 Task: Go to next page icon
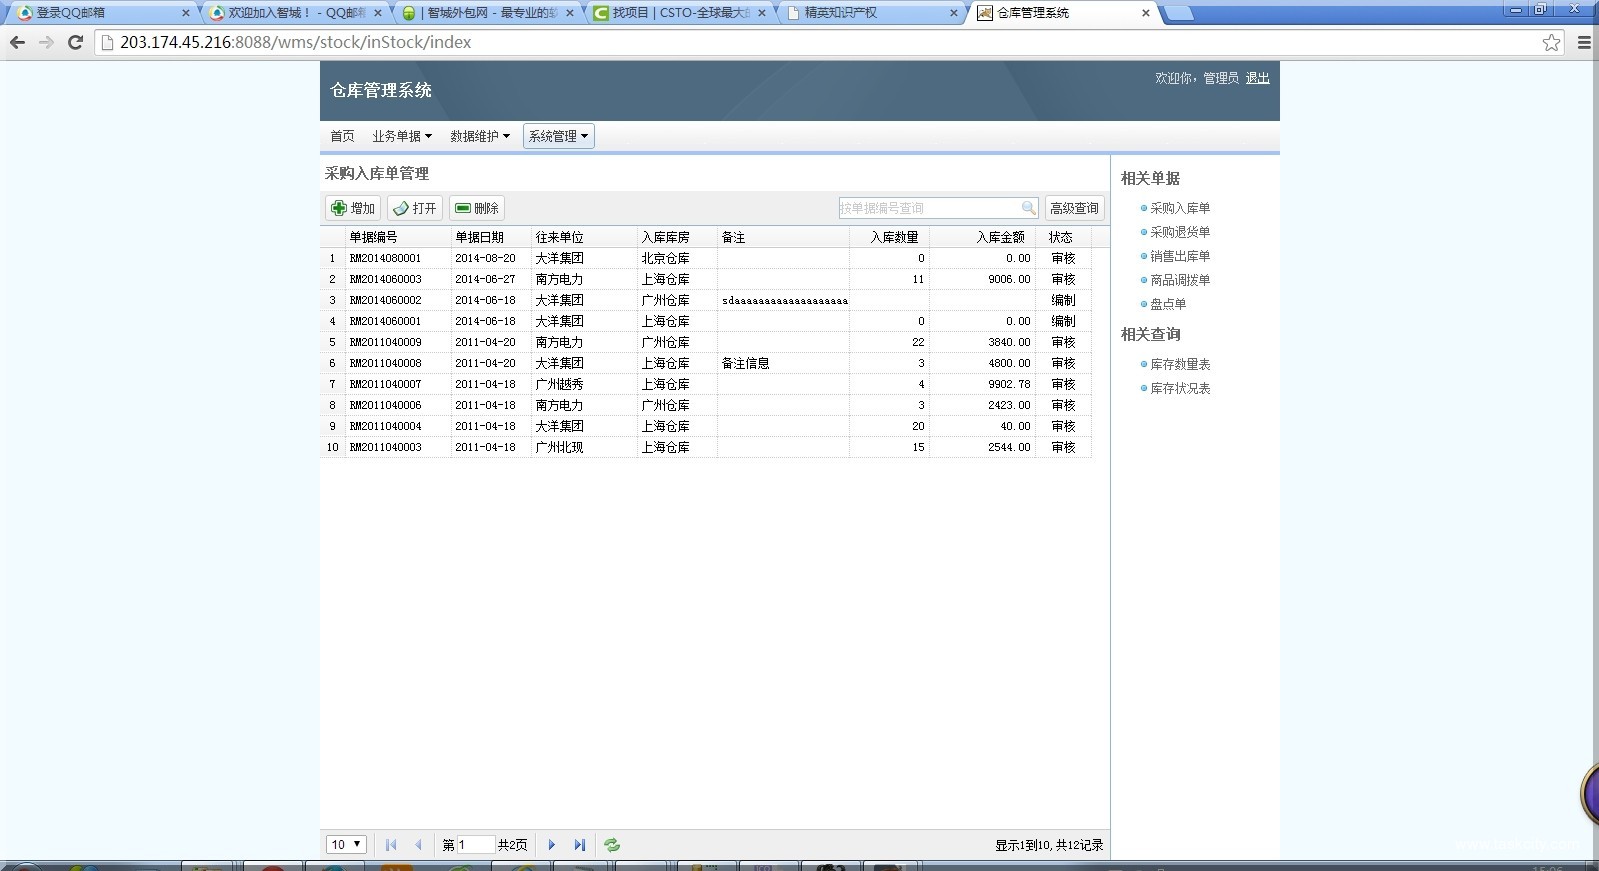tap(552, 845)
